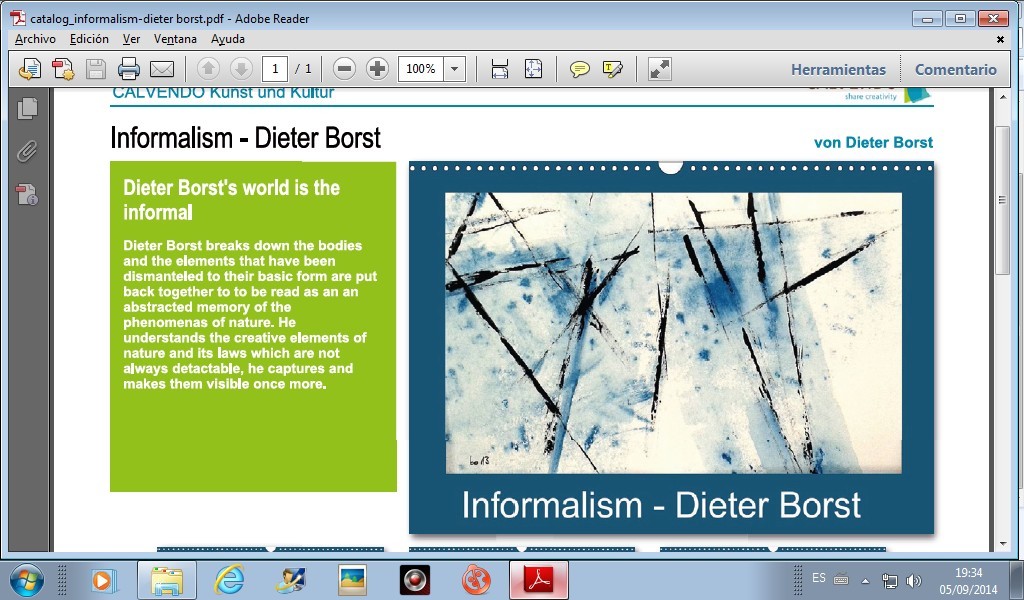Open the Archivo menu
This screenshot has width=1024, height=600.
(35, 39)
